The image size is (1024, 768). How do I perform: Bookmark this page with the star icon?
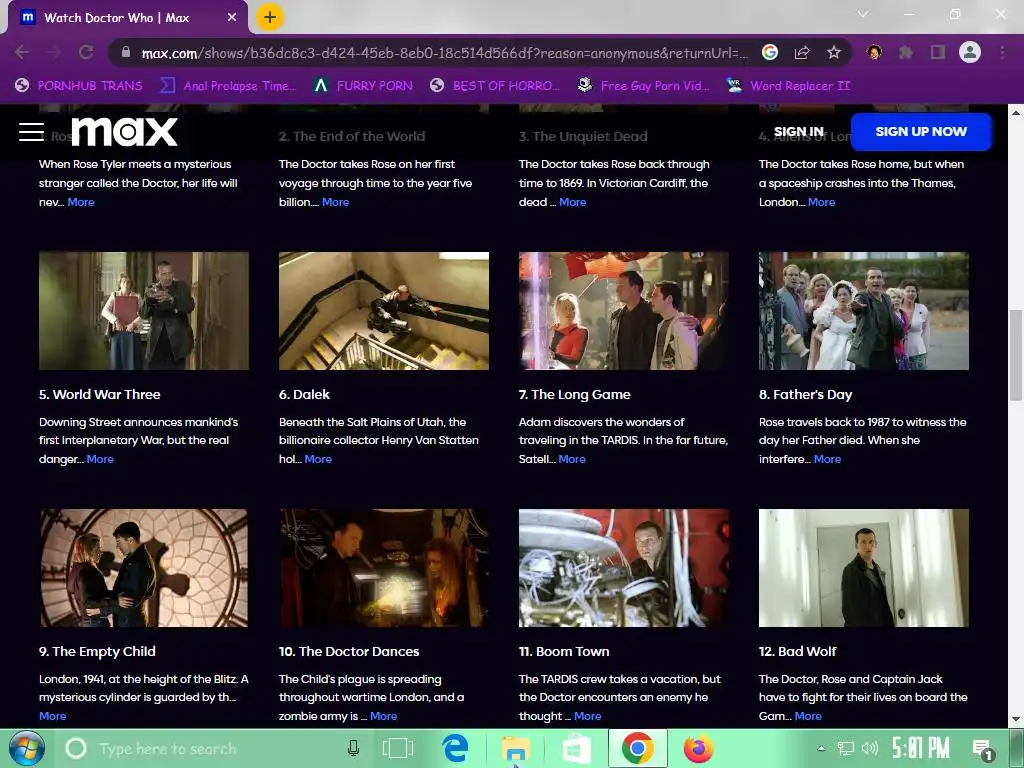point(833,52)
